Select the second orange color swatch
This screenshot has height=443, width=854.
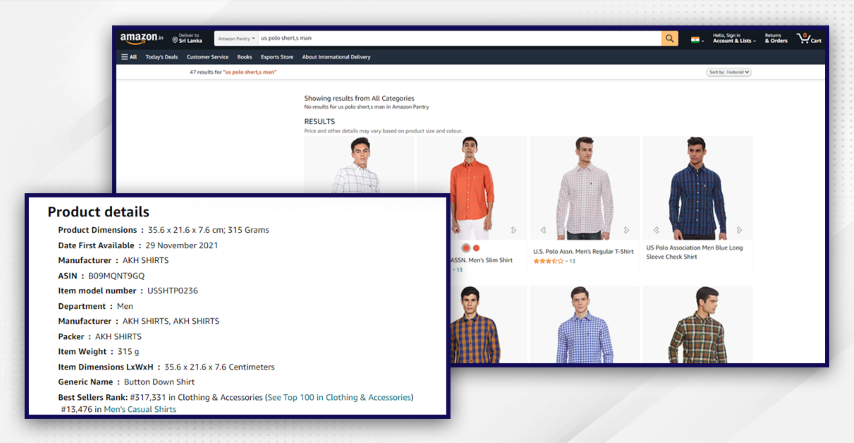477,248
